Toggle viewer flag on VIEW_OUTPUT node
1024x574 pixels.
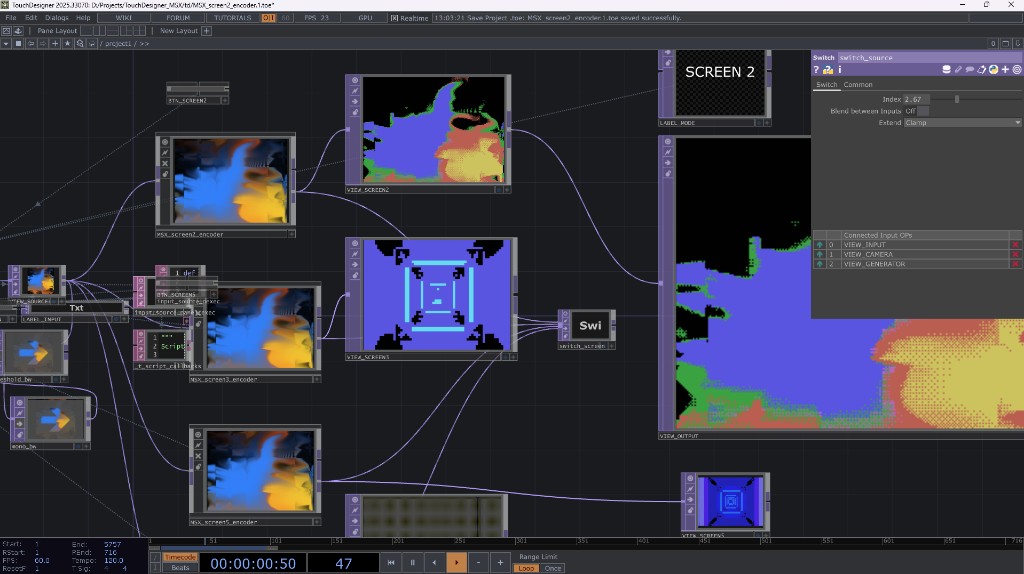click(667, 142)
